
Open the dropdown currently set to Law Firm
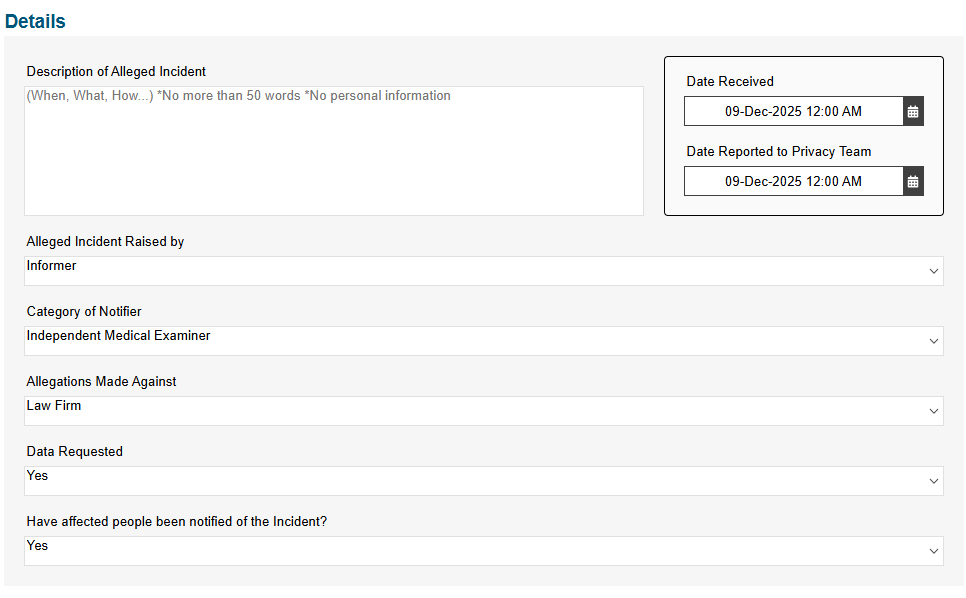[x=484, y=411]
